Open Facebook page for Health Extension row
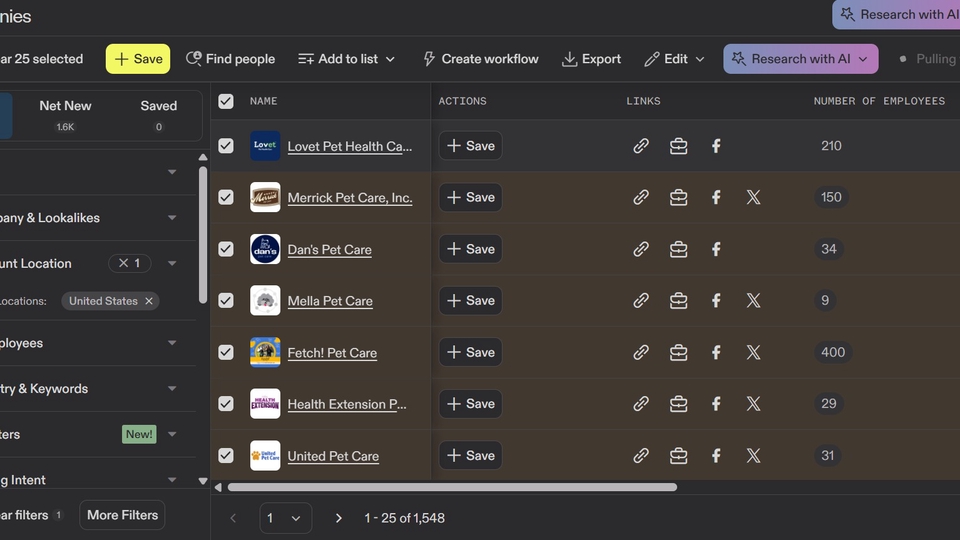This screenshot has height=540, width=960. 716,404
